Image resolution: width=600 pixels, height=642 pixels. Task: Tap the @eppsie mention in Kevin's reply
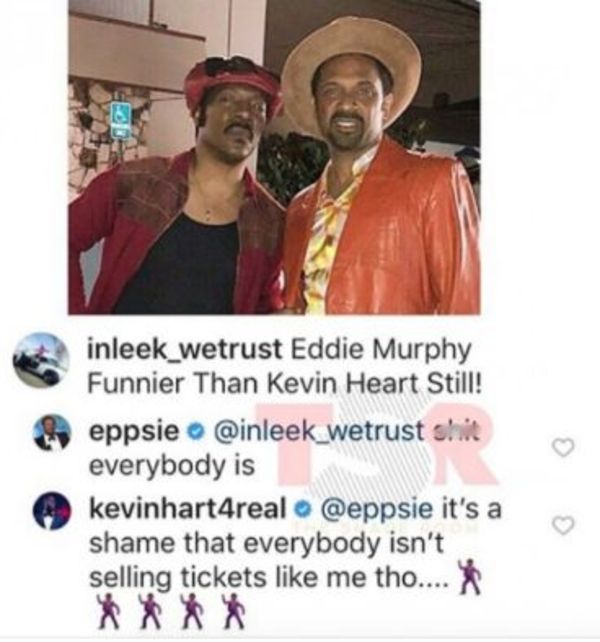[378, 510]
